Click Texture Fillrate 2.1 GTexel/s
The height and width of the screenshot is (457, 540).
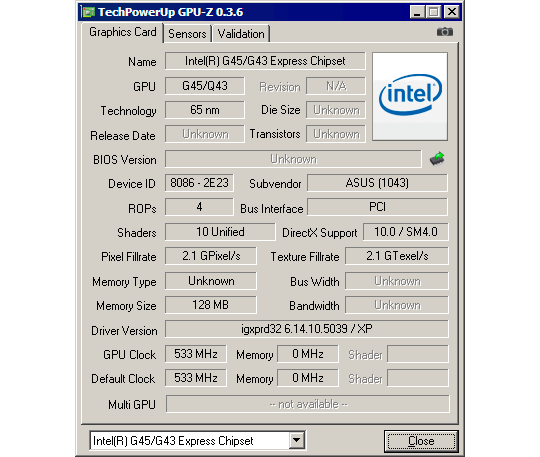click(397, 256)
